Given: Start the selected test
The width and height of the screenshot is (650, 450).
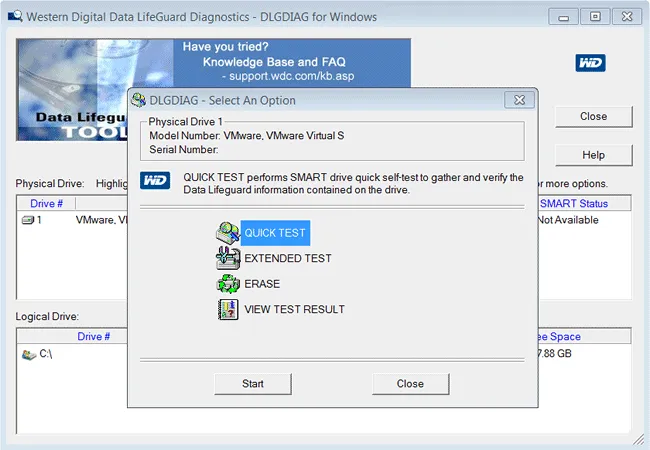Looking at the screenshot, I should [253, 384].
